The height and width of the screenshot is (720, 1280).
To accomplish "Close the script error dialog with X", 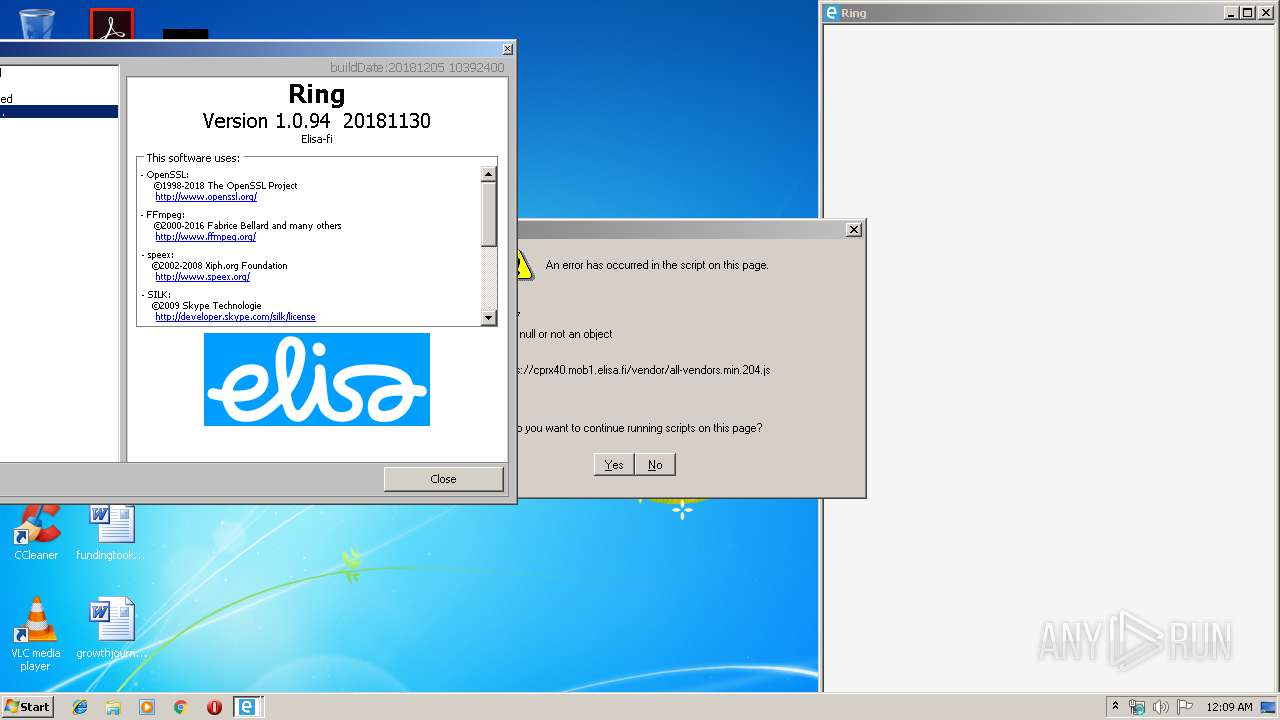I will click(853, 229).
